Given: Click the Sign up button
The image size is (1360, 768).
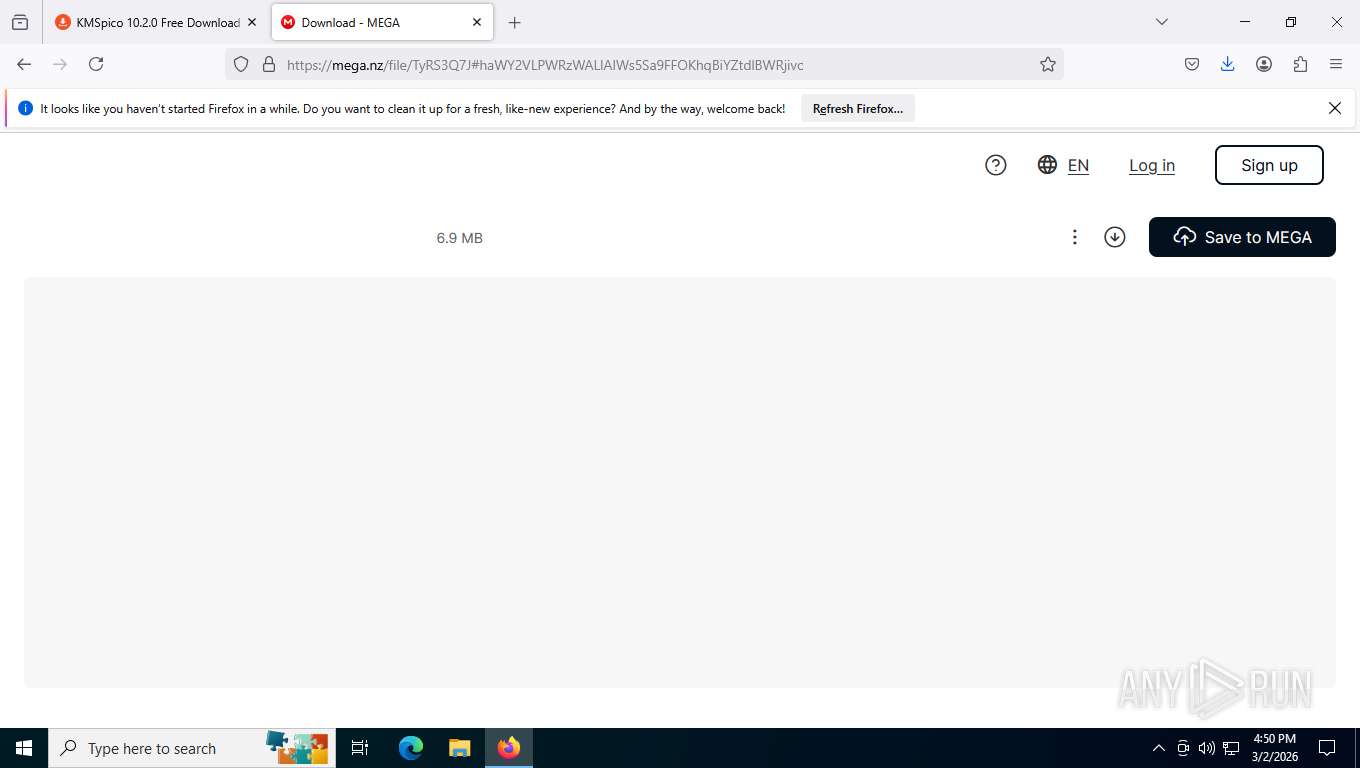Looking at the screenshot, I should [1269, 165].
